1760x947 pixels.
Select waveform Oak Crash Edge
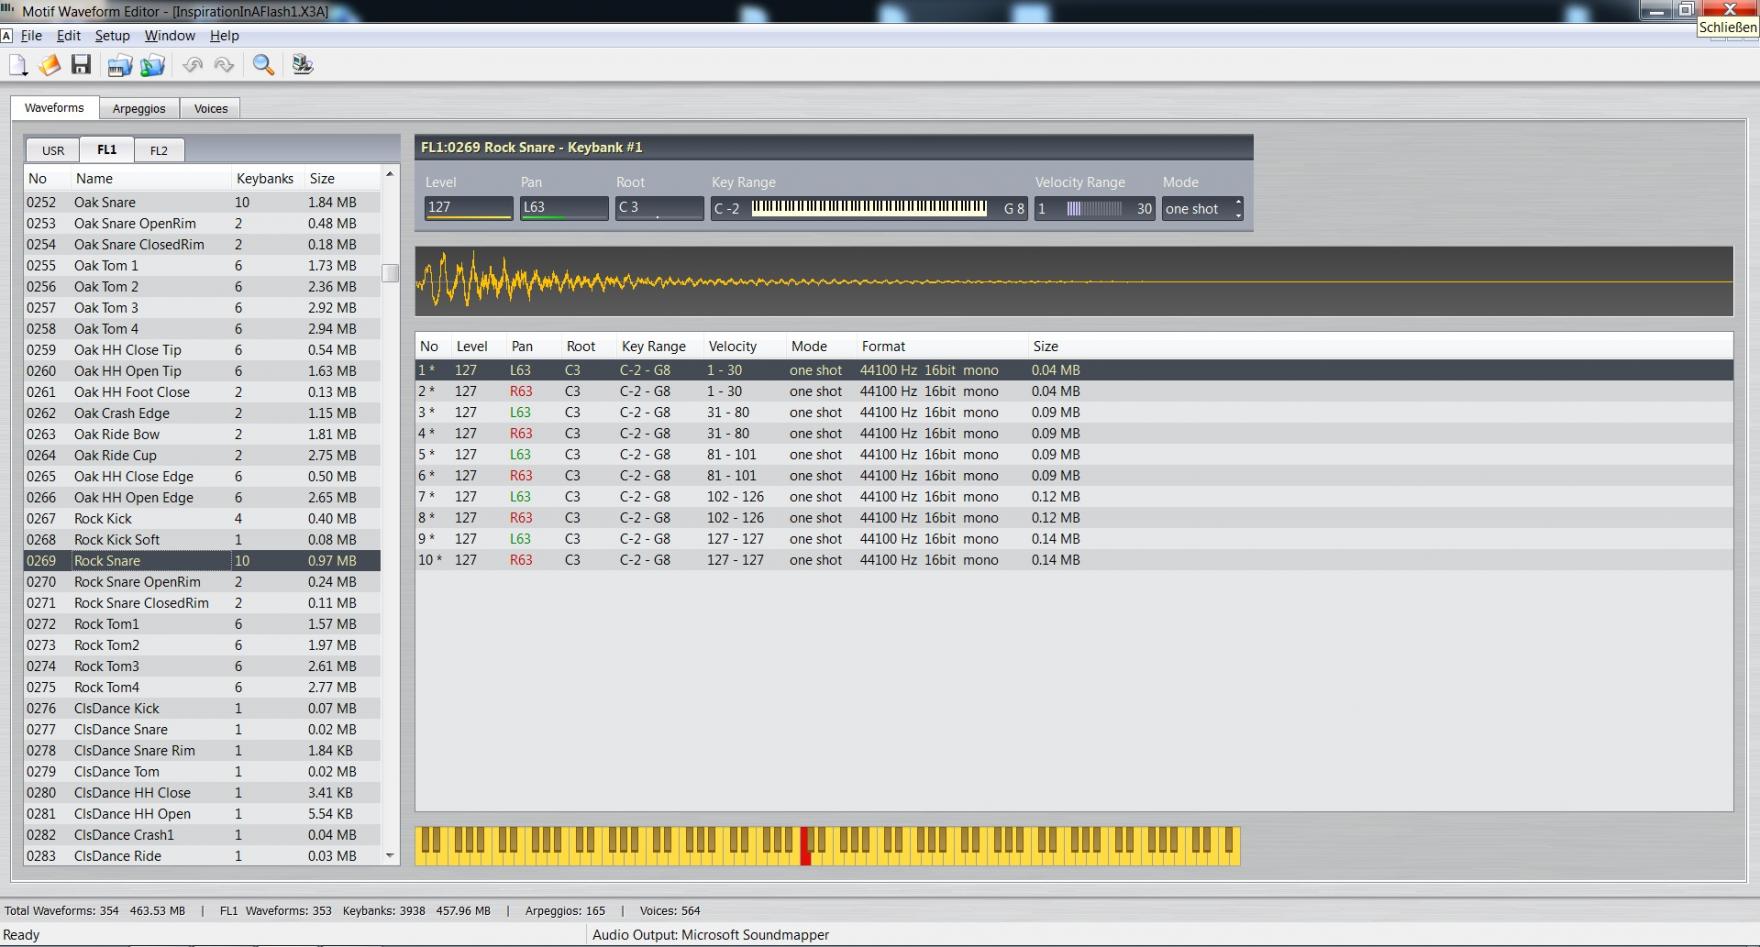202,413
